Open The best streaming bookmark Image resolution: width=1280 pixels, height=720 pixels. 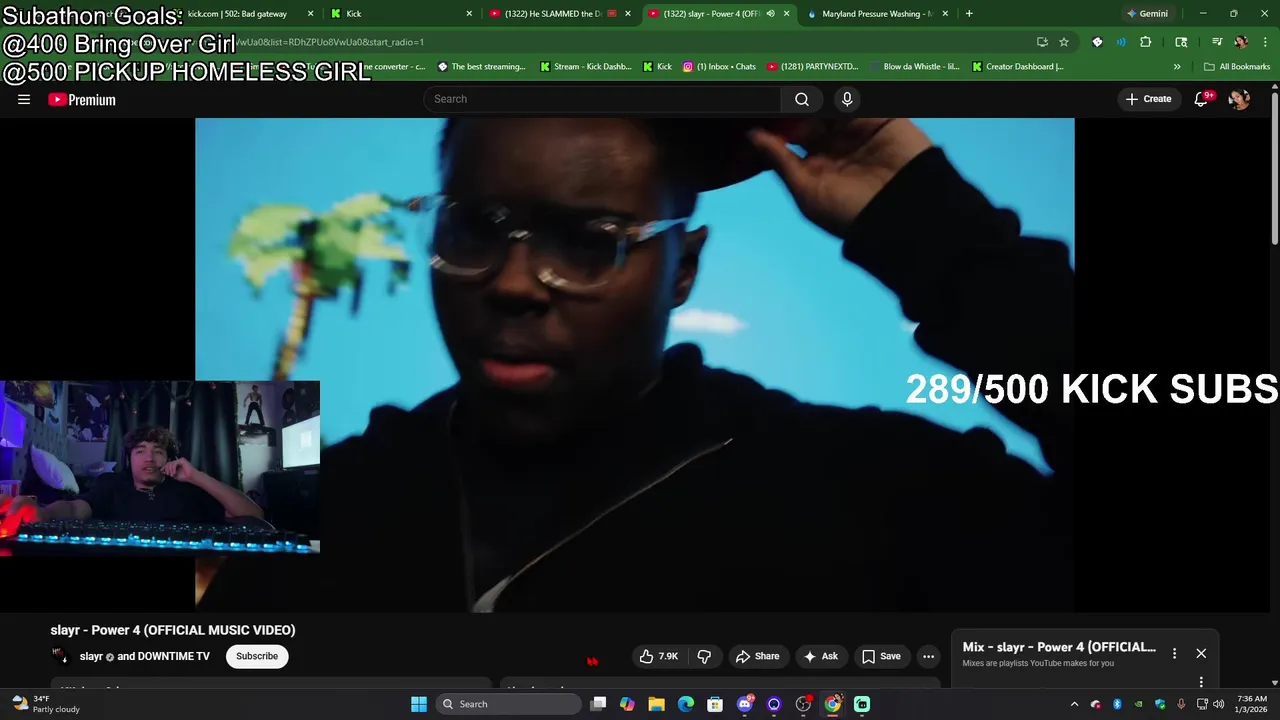(482, 67)
